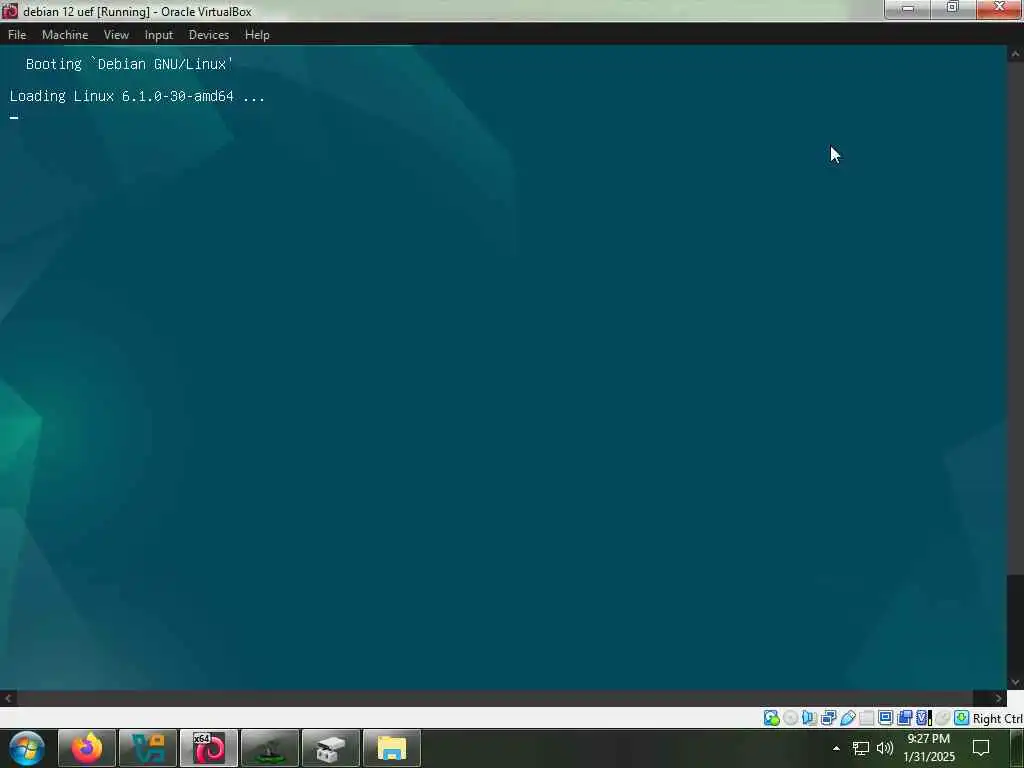The width and height of the screenshot is (1024, 768).
Task: Show hidden system tray icons arrow
Action: tap(836, 748)
